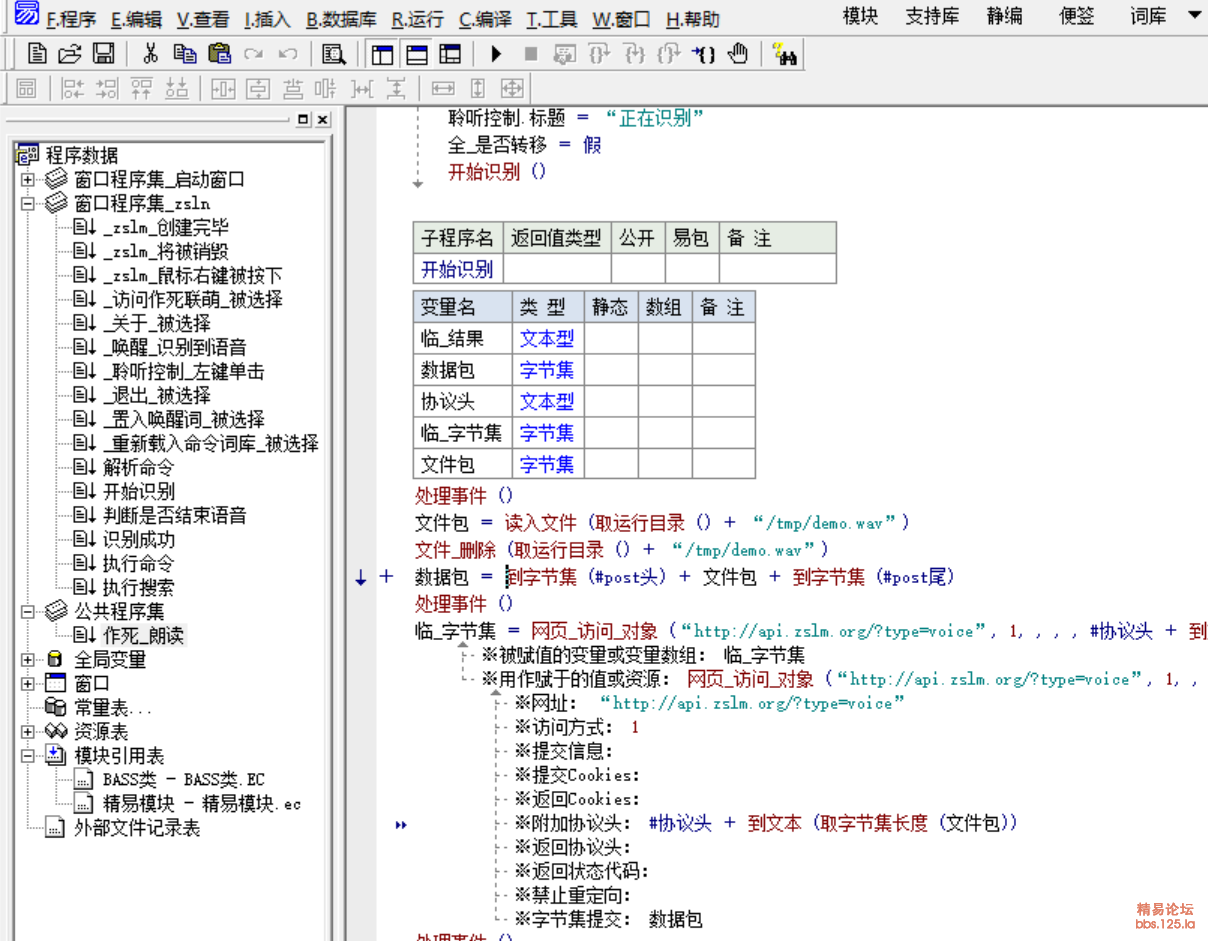Viewport: 1208px width, 941px height.
Task: Open the I.插入 menu
Action: point(267,19)
